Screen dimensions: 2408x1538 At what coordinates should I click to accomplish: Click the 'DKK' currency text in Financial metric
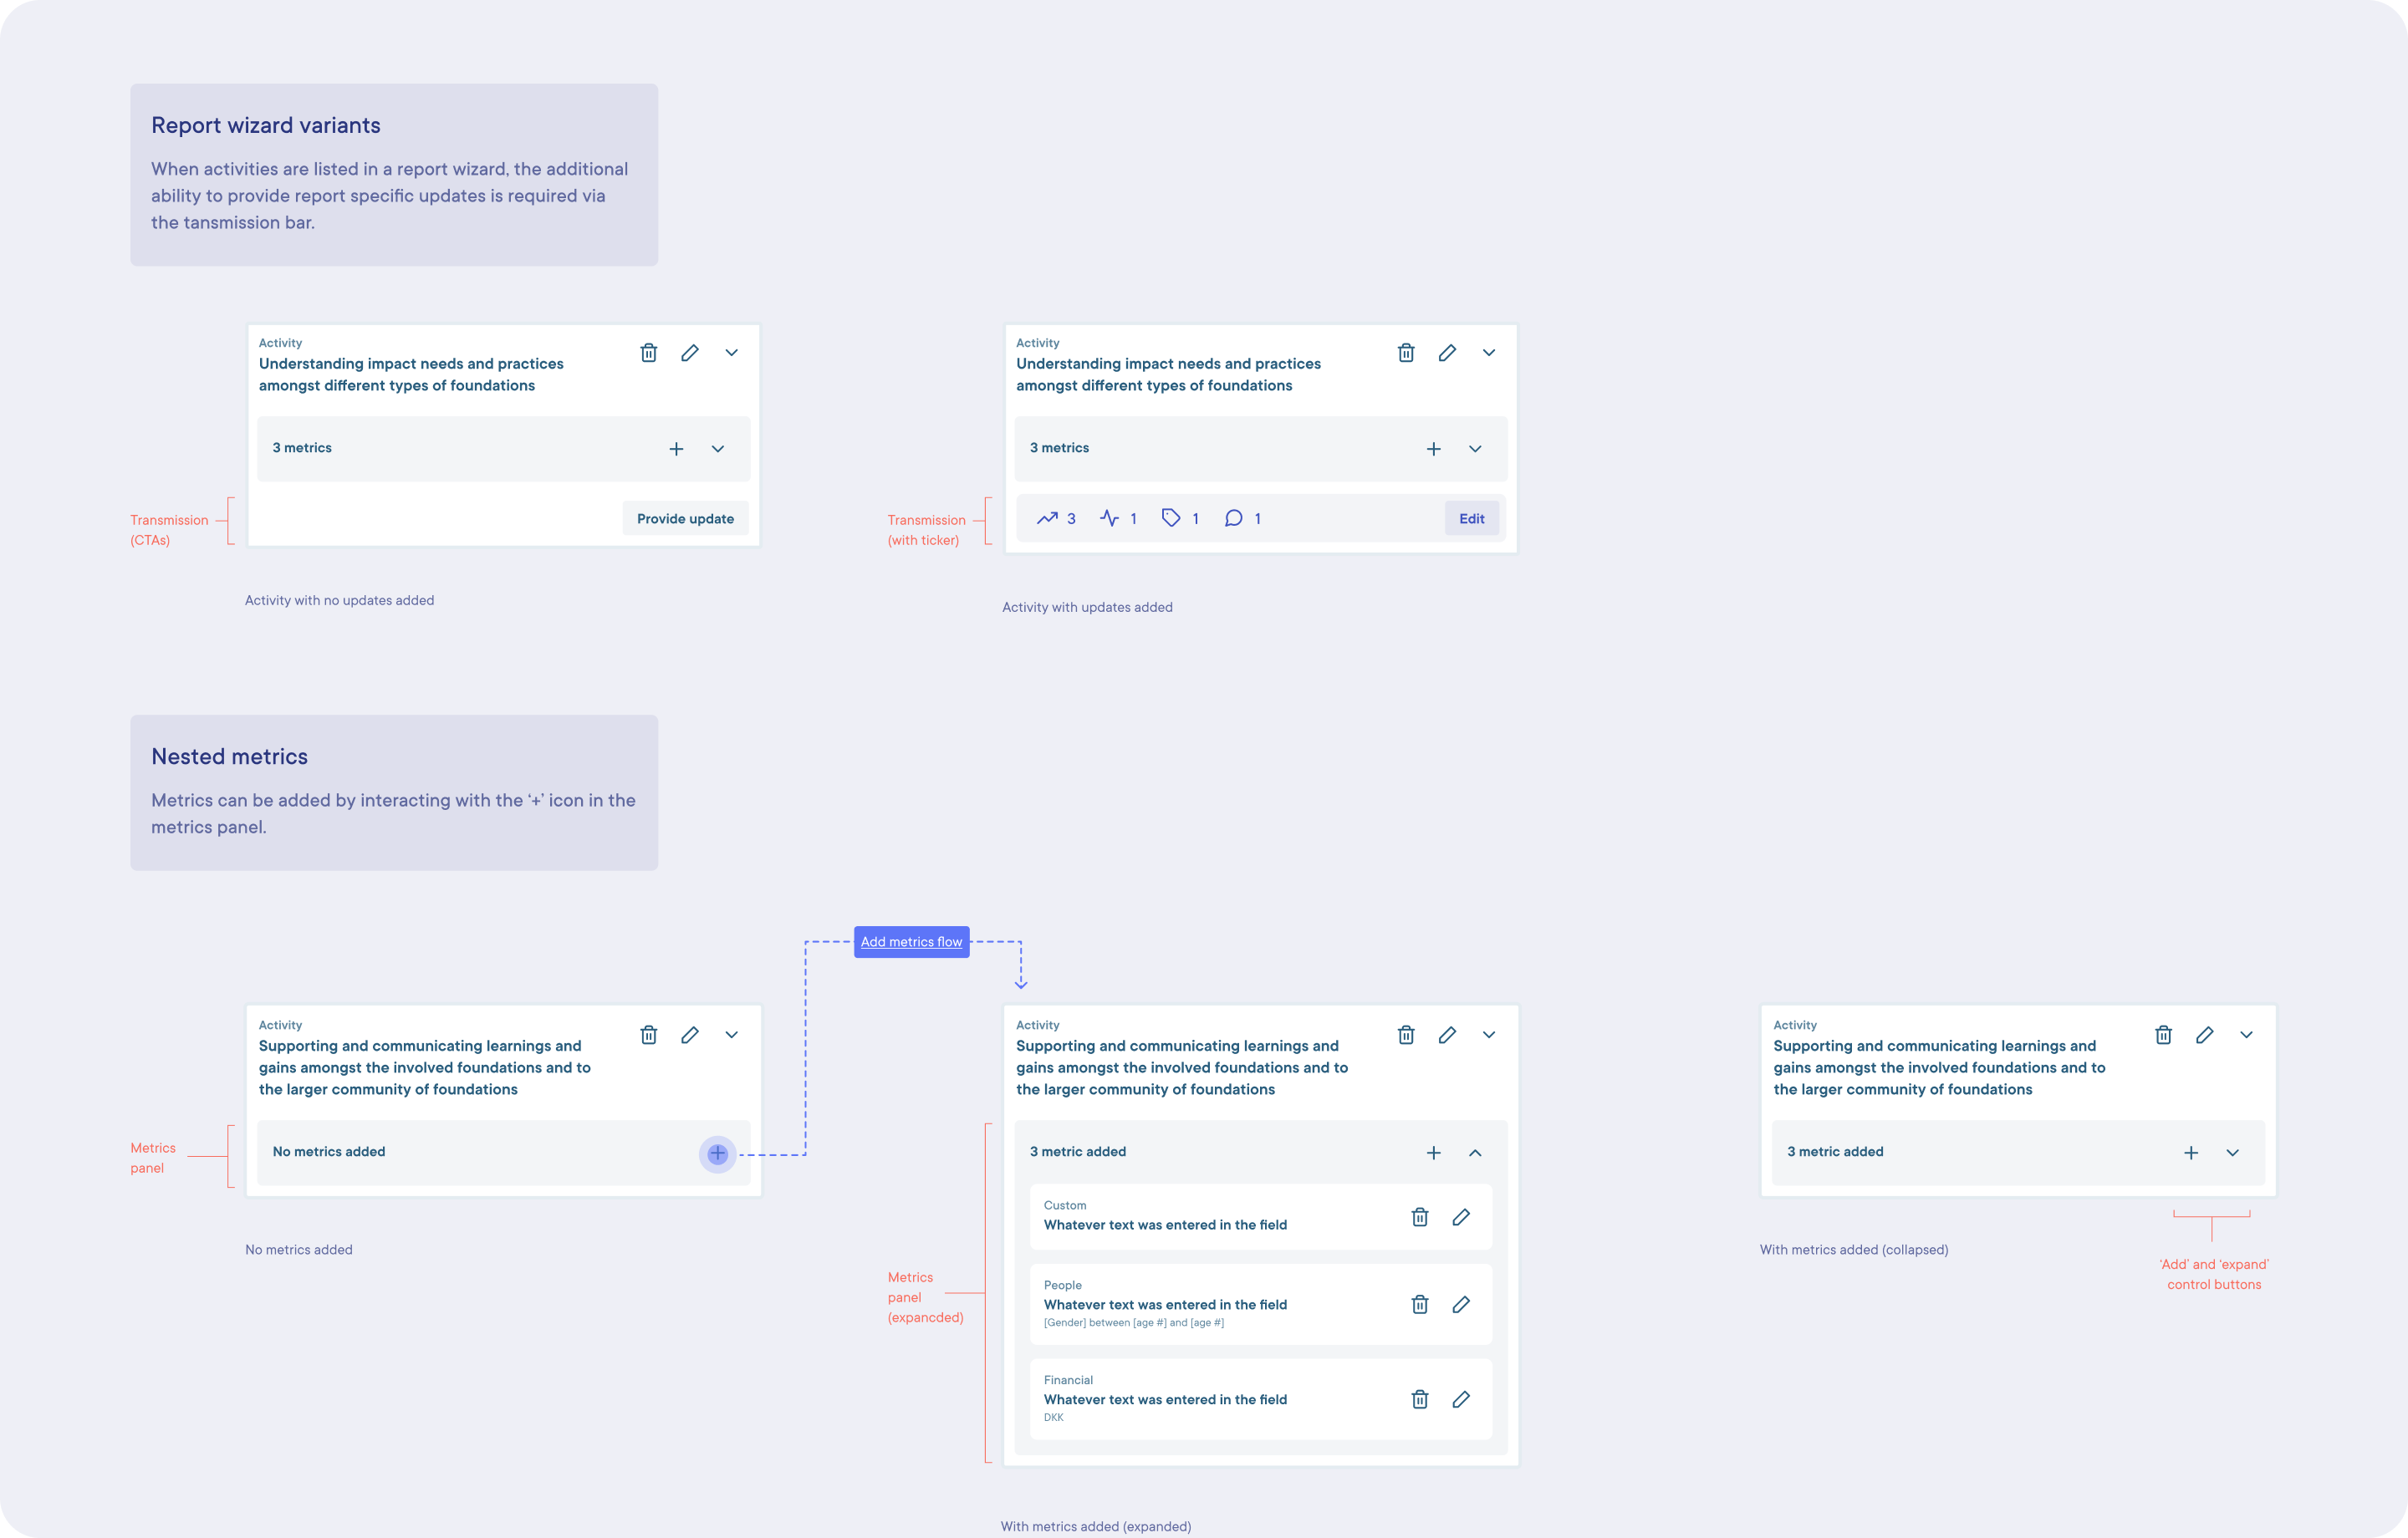point(1054,1418)
